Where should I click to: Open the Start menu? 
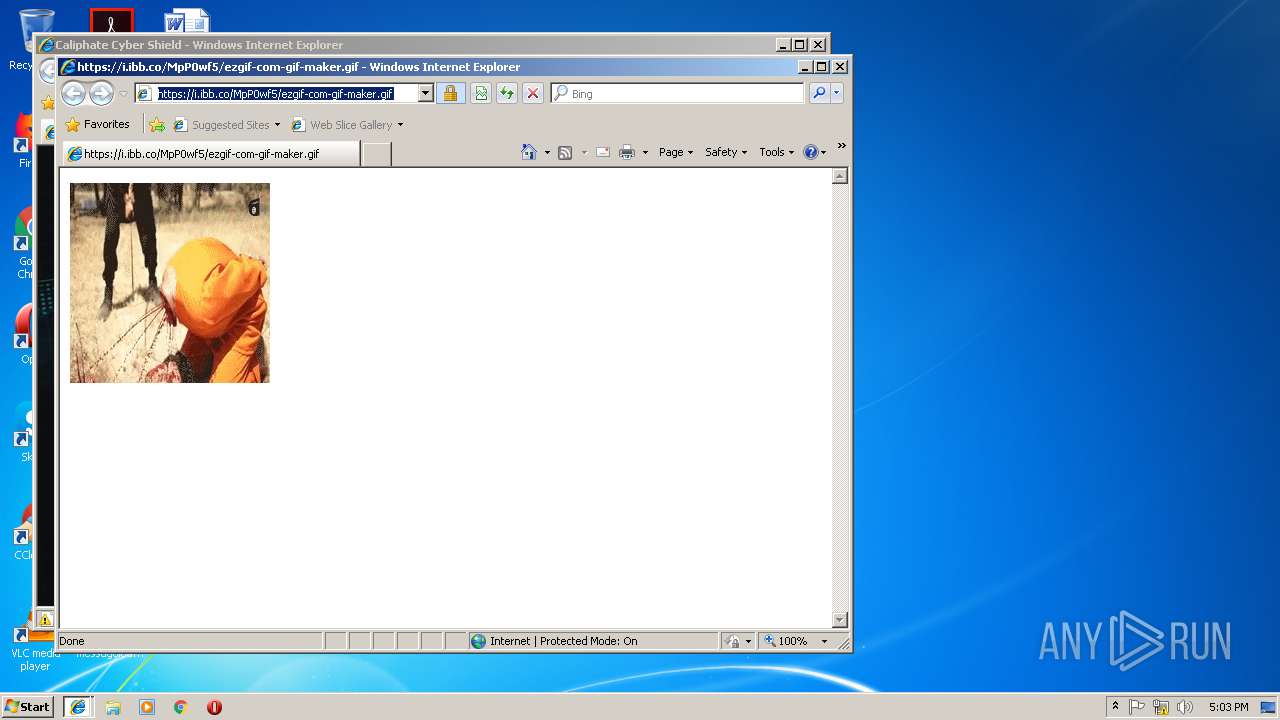tap(28, 707)
